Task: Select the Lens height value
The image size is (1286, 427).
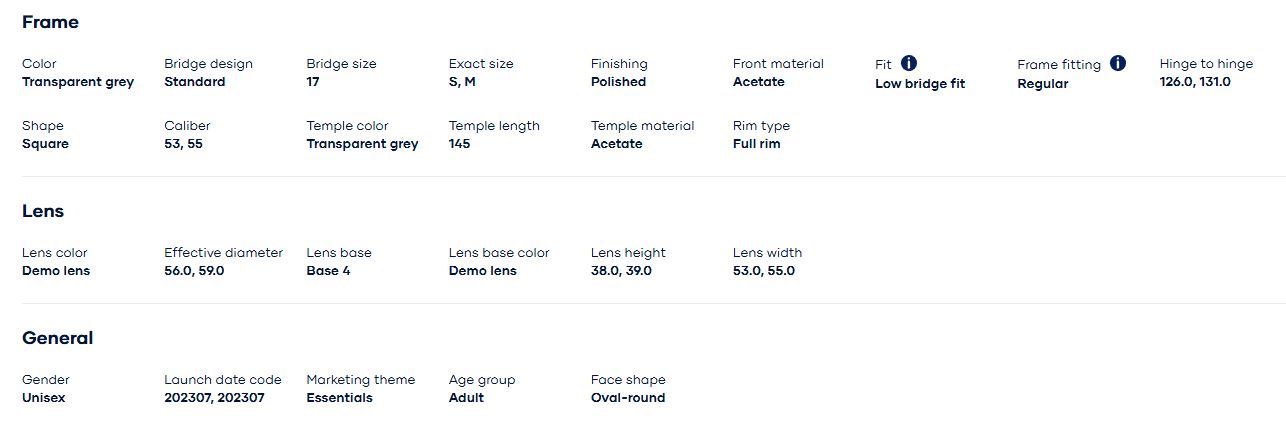Action: [621, 271]
